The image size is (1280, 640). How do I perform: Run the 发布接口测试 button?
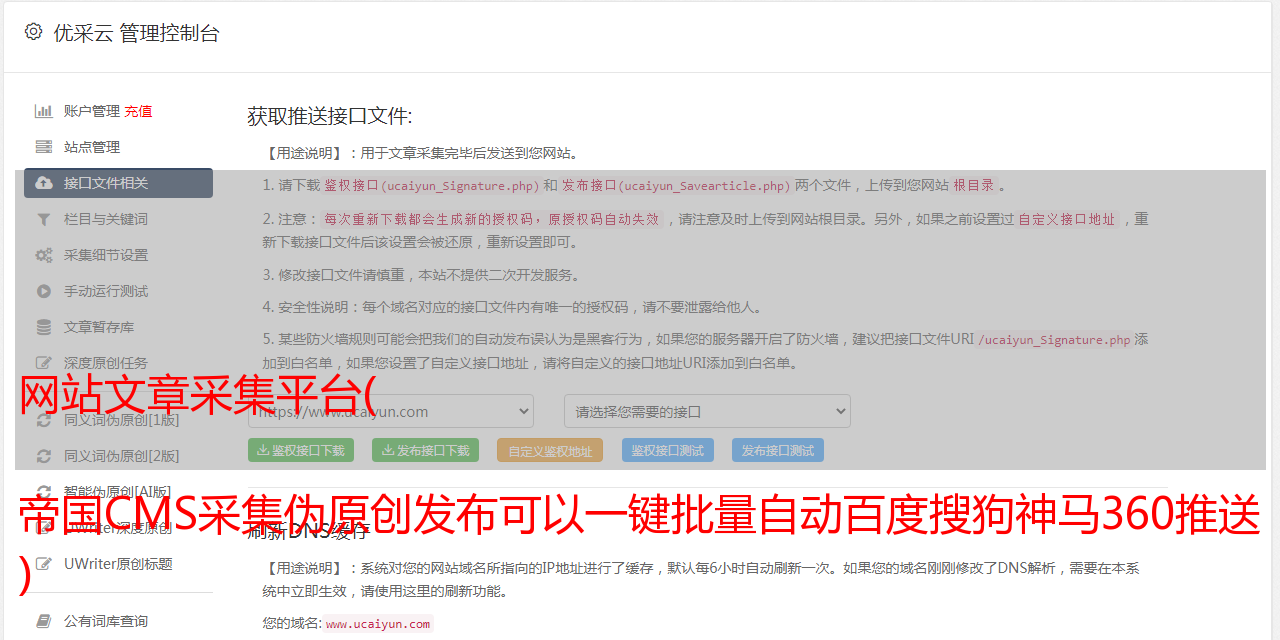tap(777, 450)
